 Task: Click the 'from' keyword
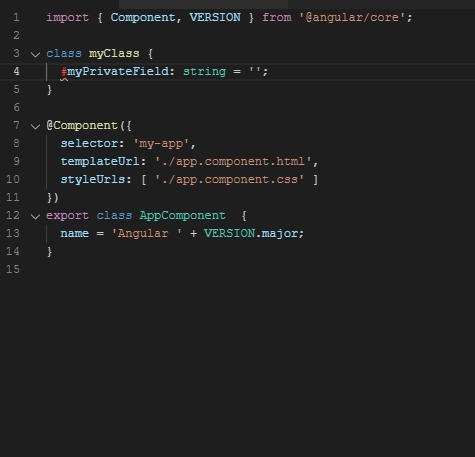click(x=277, y=17)
